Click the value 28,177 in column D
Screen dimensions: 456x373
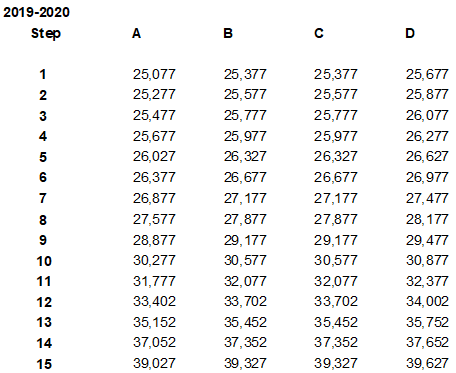(x=427, y=219)
